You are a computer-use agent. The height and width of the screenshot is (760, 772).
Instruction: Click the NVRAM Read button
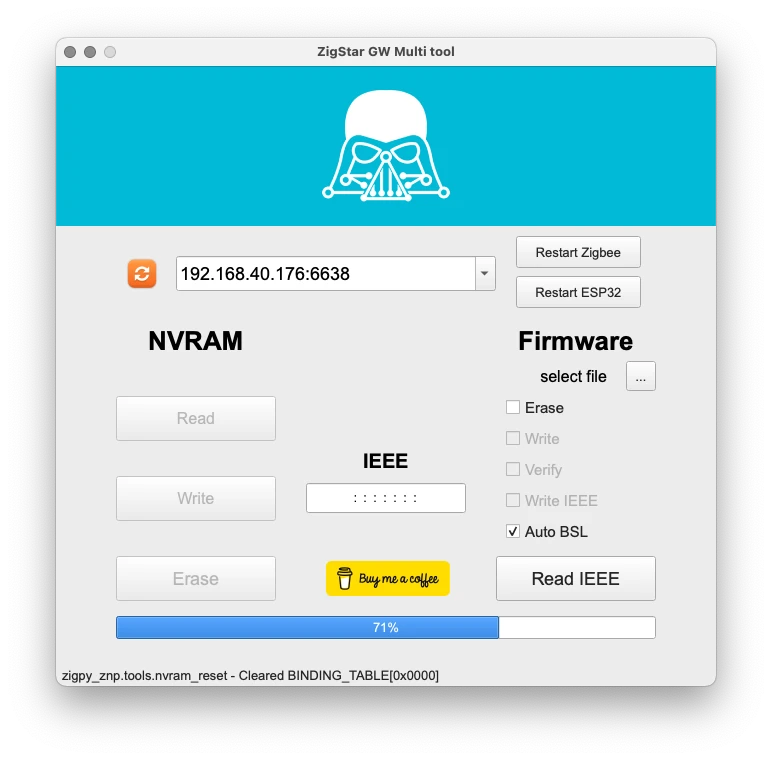tap(196, 418)
